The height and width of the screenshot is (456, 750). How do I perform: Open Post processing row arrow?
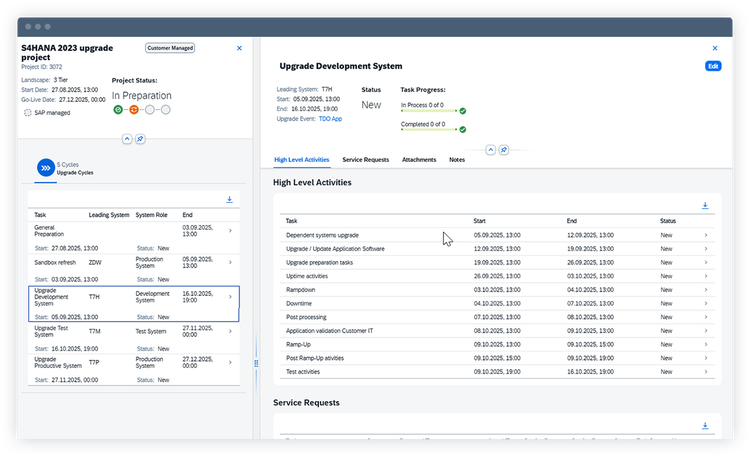click(706, 317)
